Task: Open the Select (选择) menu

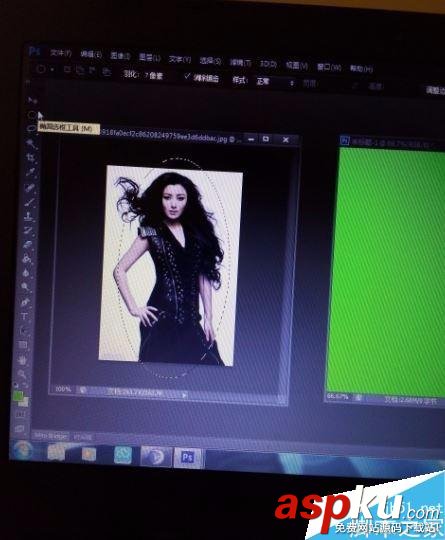Action: (210, 61)
